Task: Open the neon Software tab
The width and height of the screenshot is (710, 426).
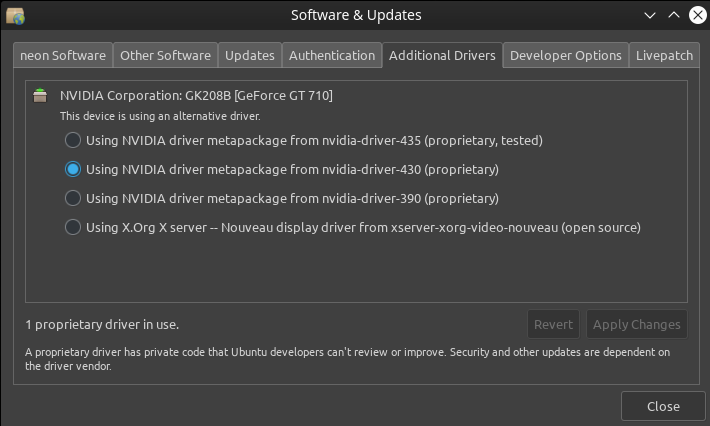Action: point(63,55)
